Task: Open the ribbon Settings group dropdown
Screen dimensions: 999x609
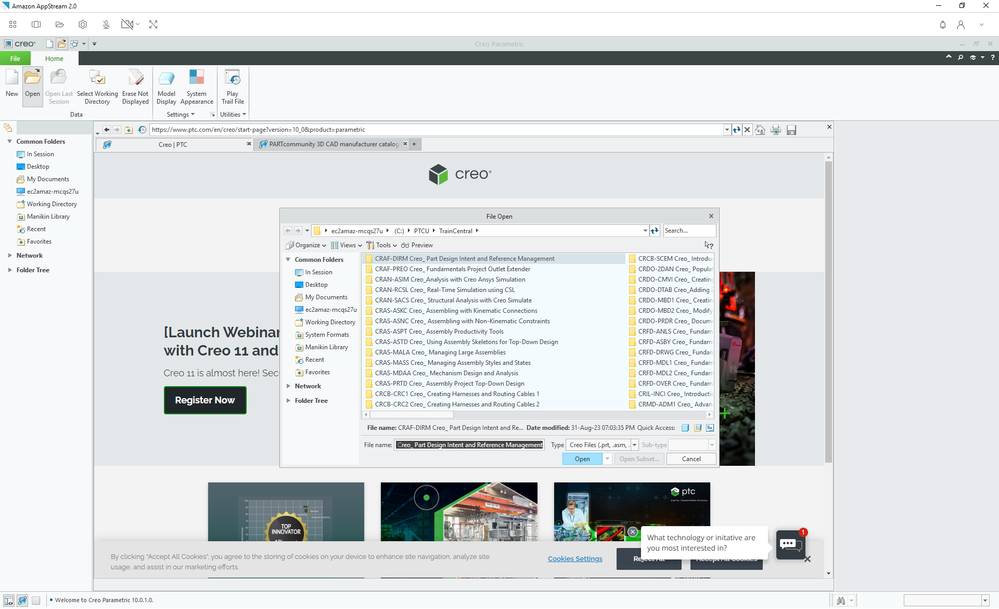Action: (181, 115)
